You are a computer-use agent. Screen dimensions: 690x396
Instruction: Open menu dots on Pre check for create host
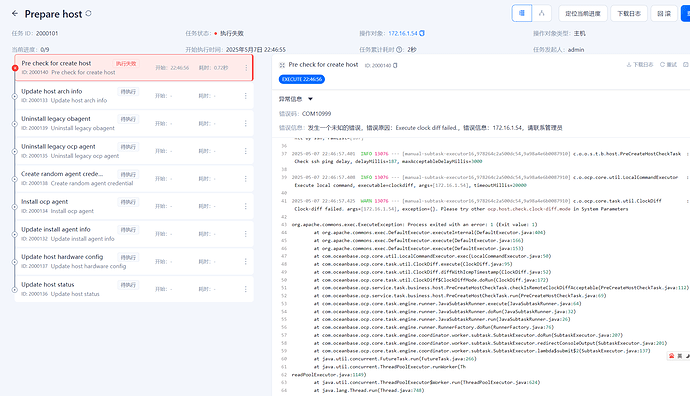tap(246, 68)
